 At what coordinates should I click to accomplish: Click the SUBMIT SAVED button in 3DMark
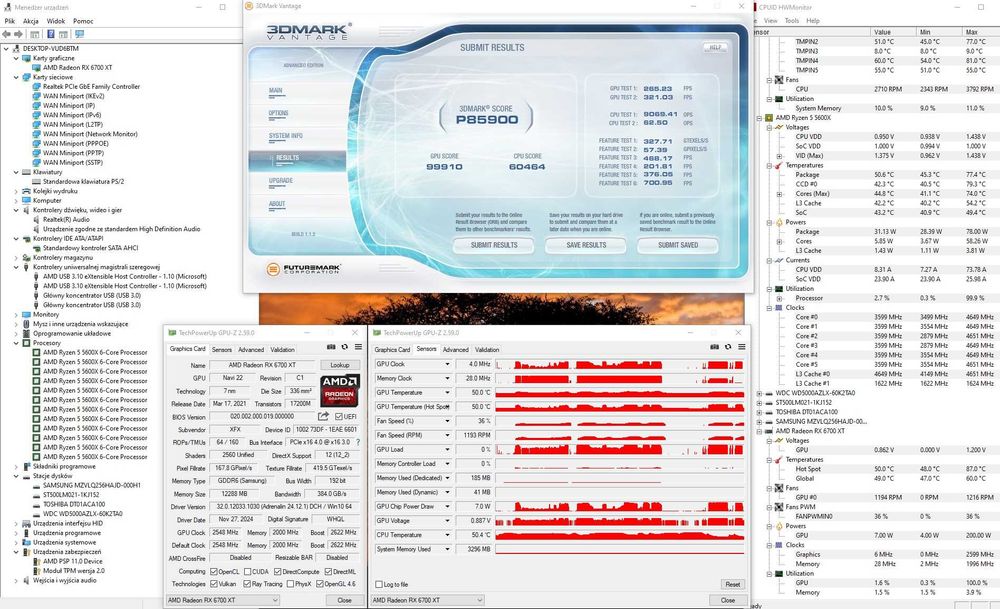tap(678, 245)
